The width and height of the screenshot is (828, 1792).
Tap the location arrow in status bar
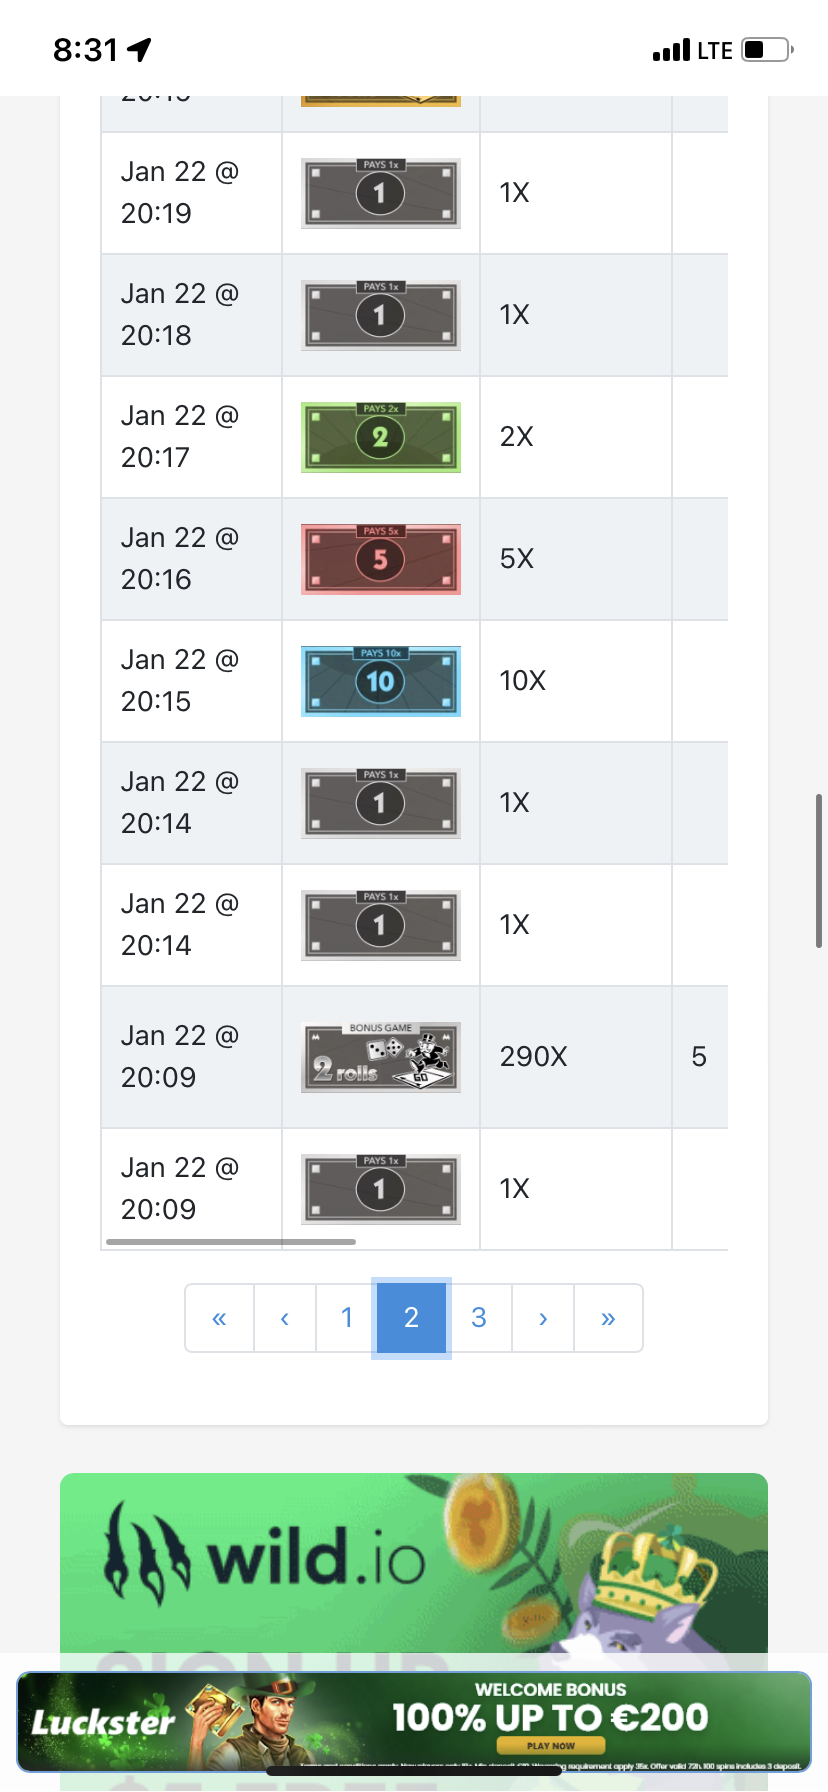139,49
